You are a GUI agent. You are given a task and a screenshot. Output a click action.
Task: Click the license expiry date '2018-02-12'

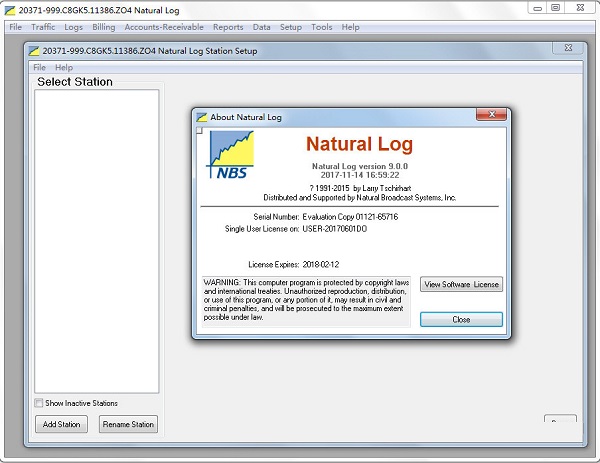[321, 264]
